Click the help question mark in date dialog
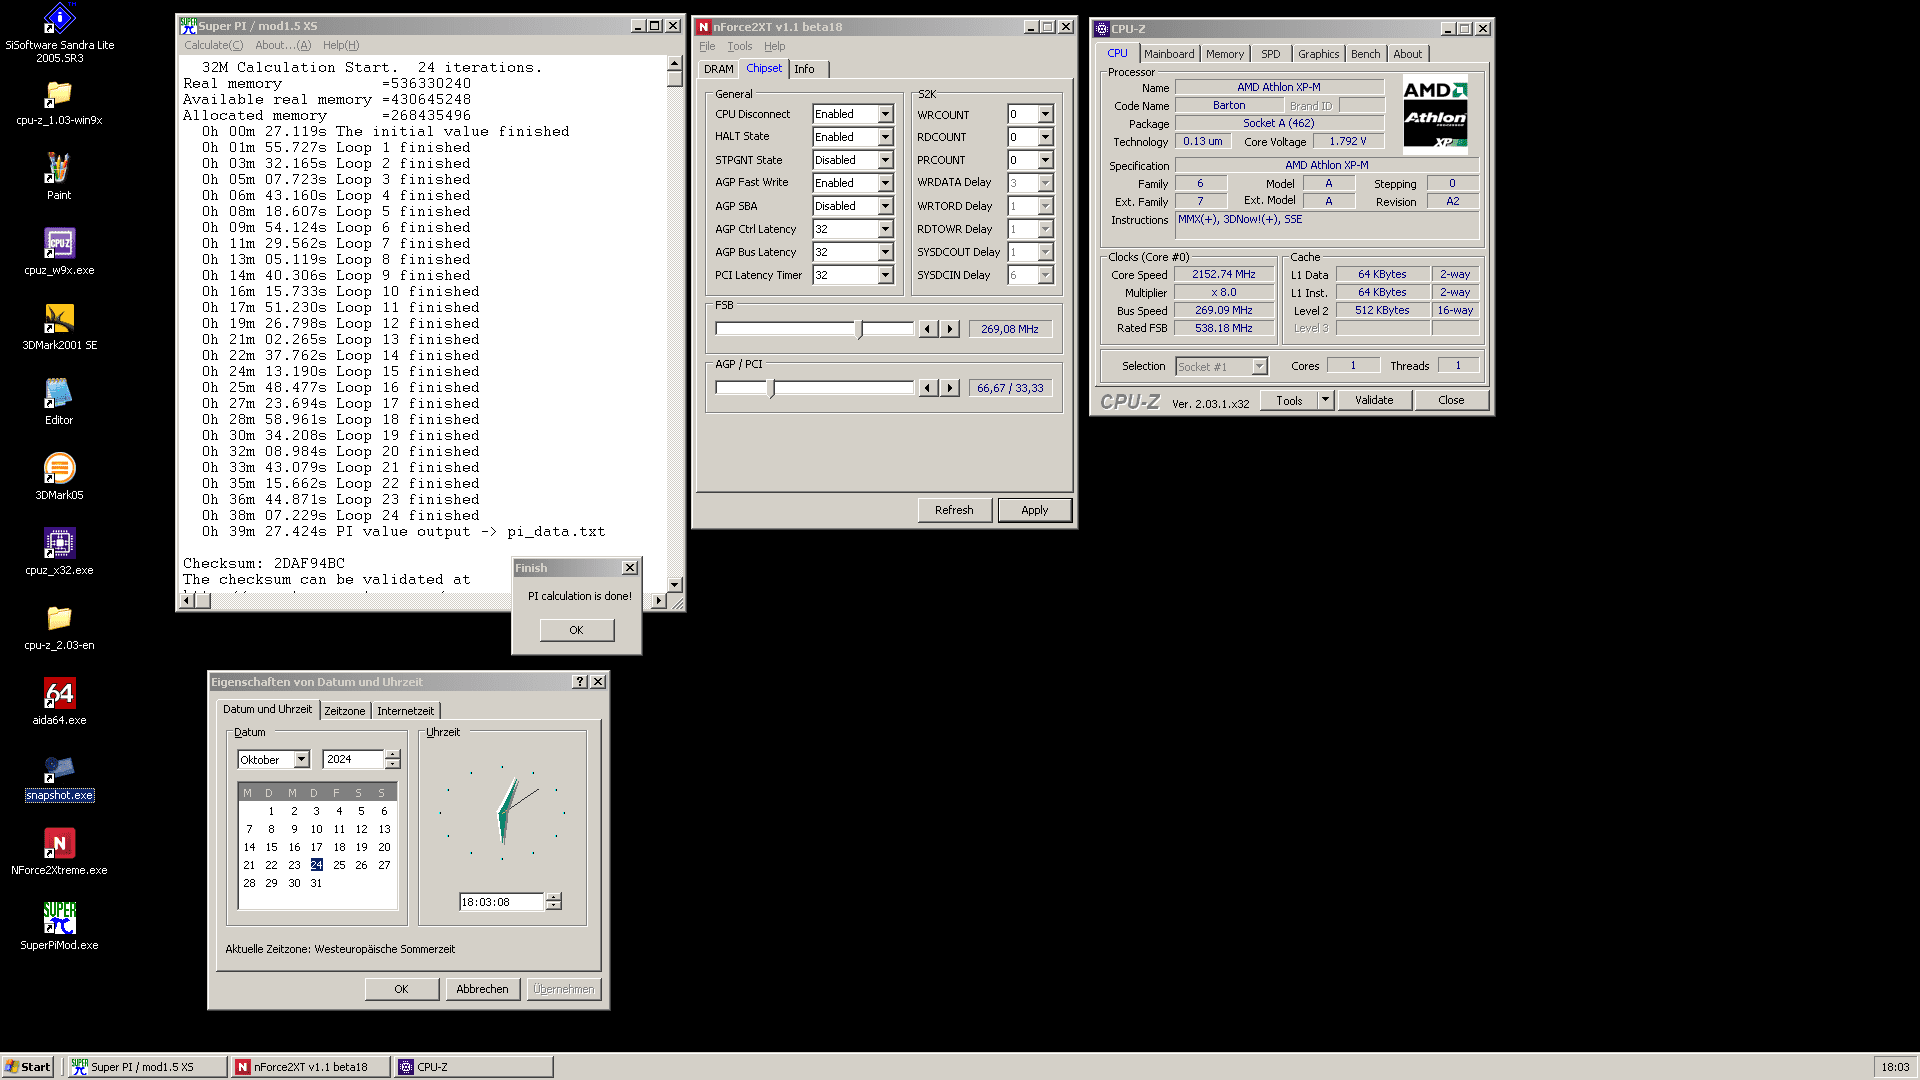The width and height of the screenshot is (1920, 1080). (x=579, y=682)
